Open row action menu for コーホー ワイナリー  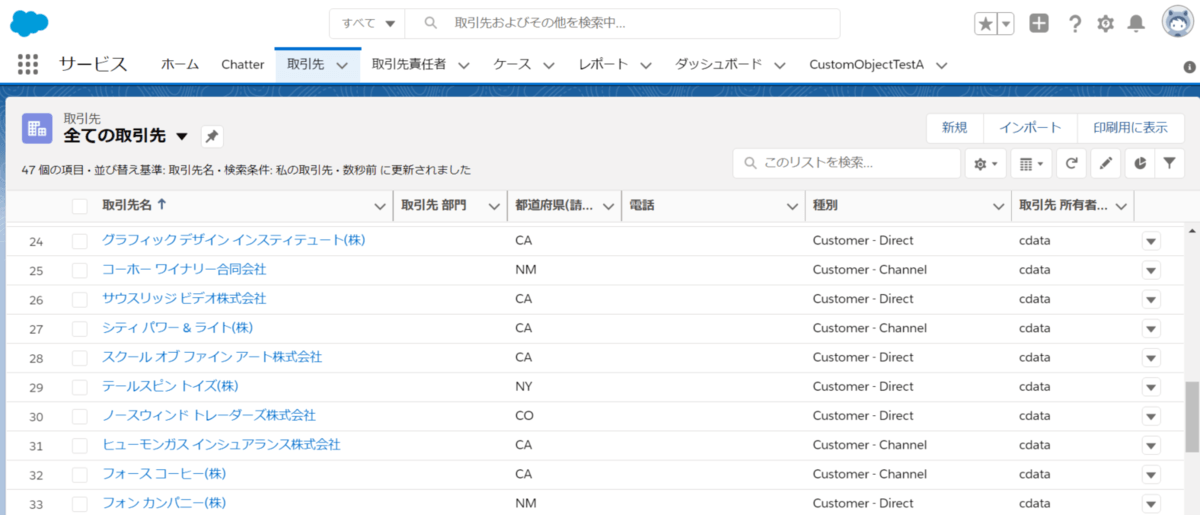1151,270
